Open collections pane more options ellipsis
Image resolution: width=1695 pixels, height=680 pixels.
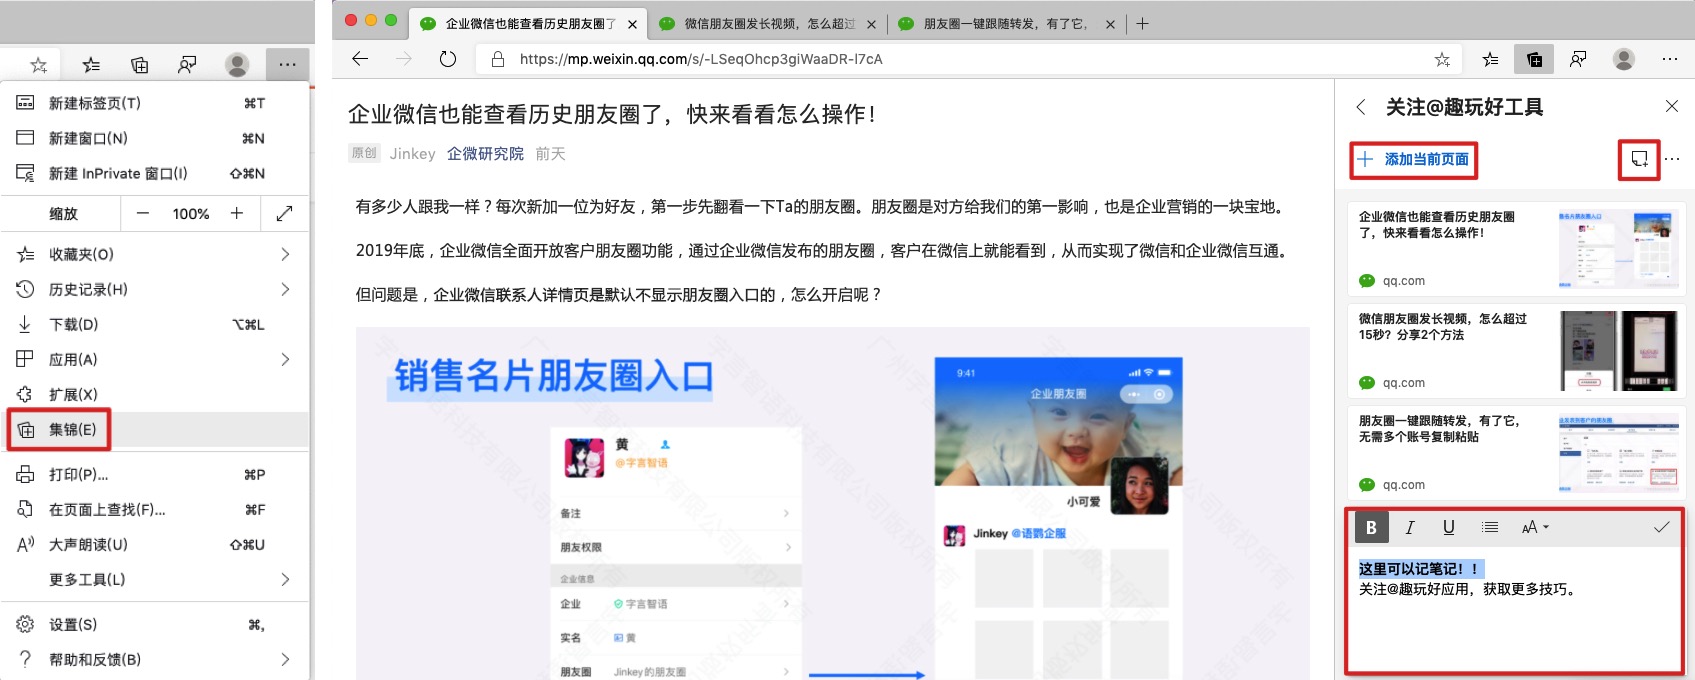click(1673, 159)
